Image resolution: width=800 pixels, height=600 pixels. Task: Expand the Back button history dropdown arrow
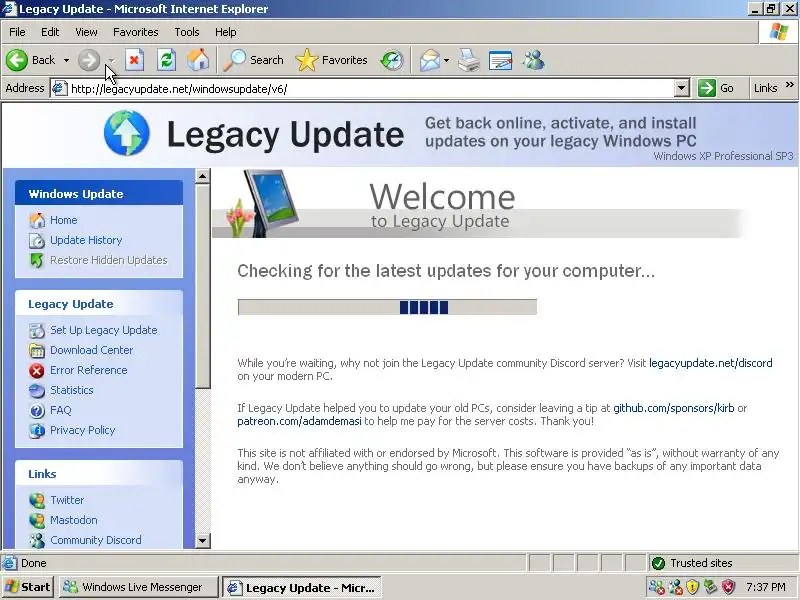click(66, 60)
